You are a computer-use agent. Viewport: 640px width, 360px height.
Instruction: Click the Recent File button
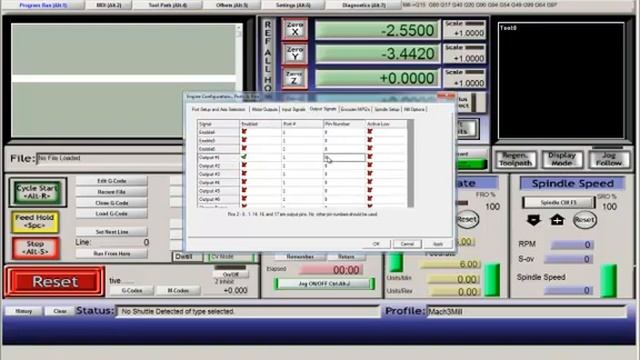[111, 192]
